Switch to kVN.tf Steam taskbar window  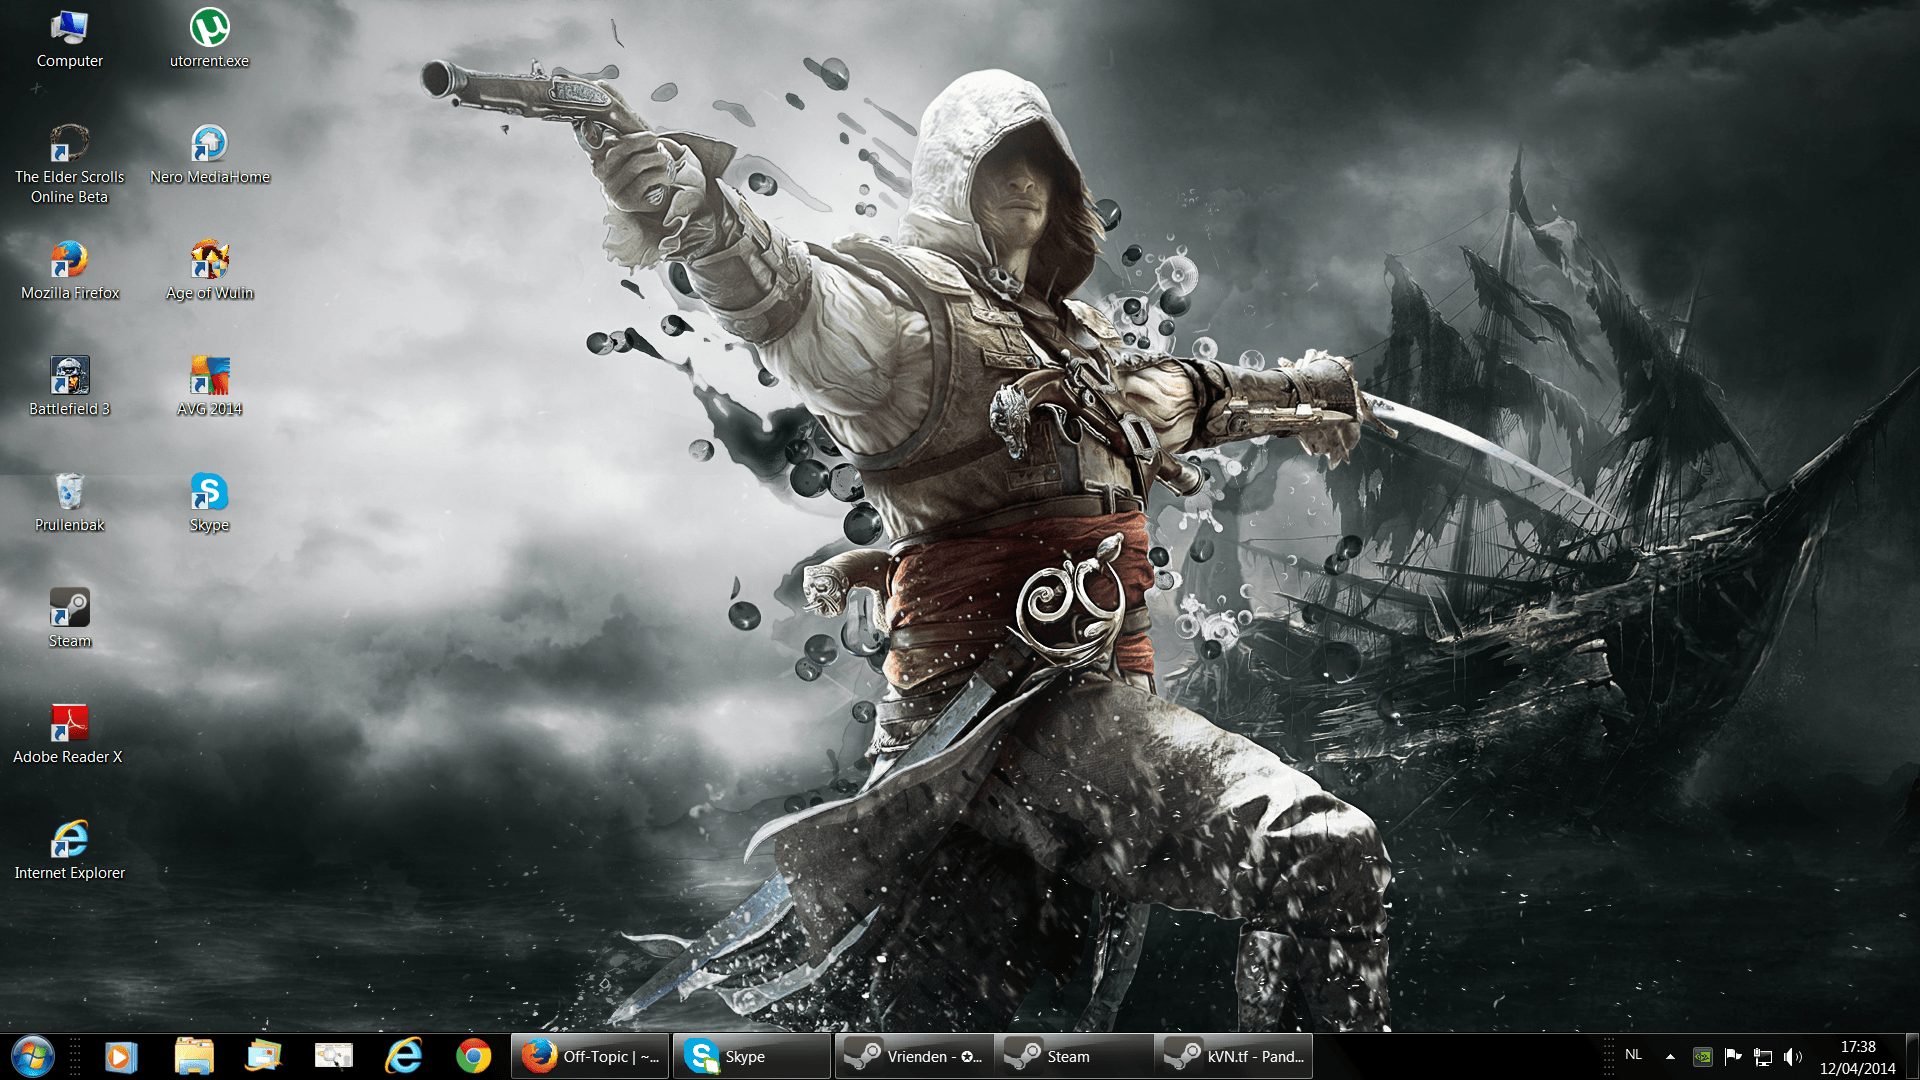[x=1233, y=1056]
